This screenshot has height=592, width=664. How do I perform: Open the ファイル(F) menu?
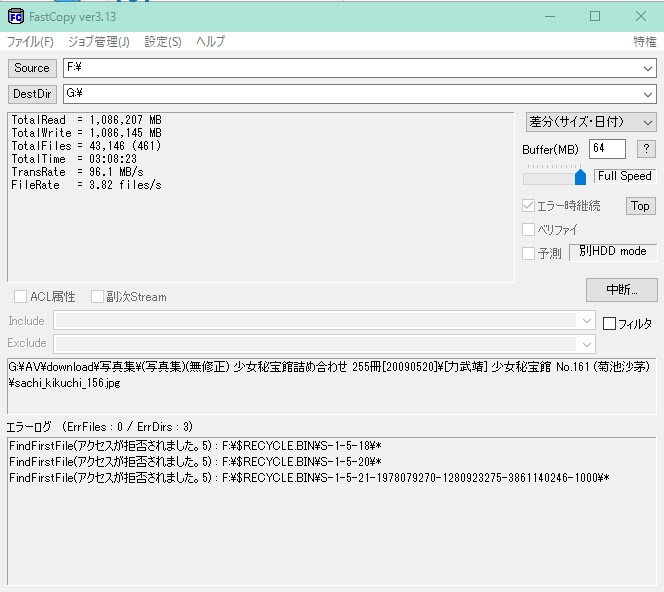tap(30, 42)
